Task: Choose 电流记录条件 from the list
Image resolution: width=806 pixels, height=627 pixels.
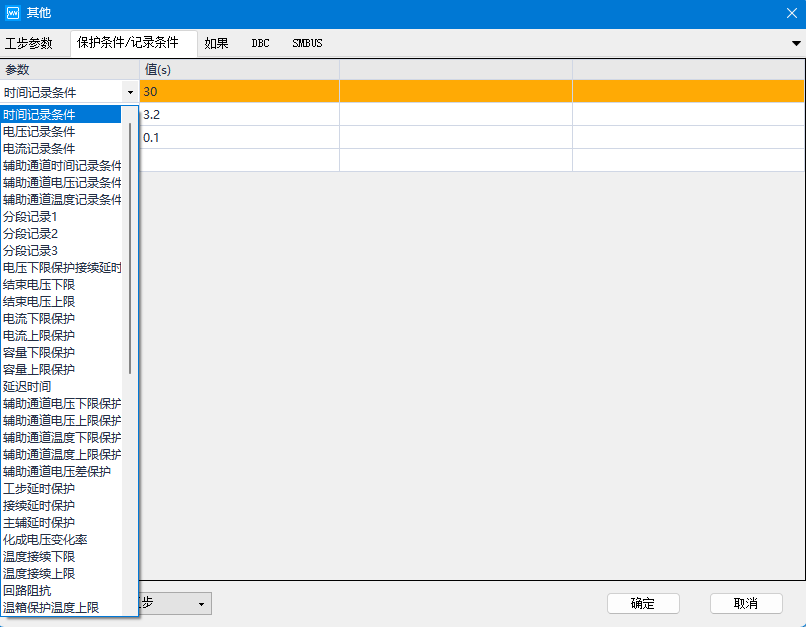Action: [x=61, y=149]
